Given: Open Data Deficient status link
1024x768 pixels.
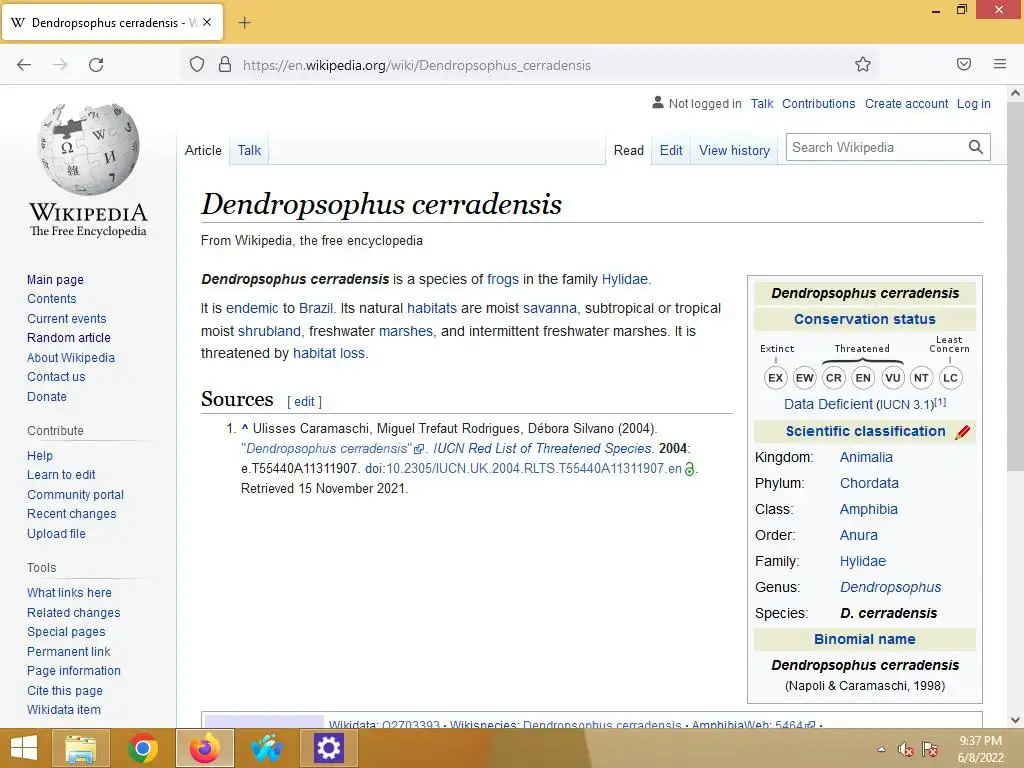Looking at the screenshot, I should pos(828,404).
